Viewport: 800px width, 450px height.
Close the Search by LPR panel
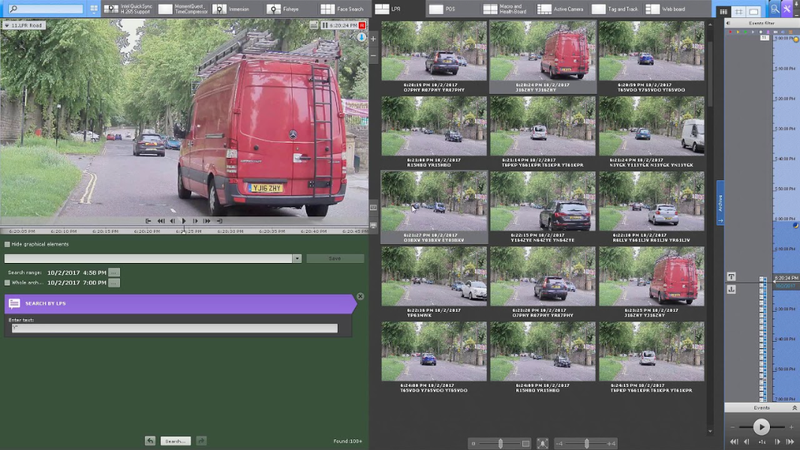tap(360, 296)
